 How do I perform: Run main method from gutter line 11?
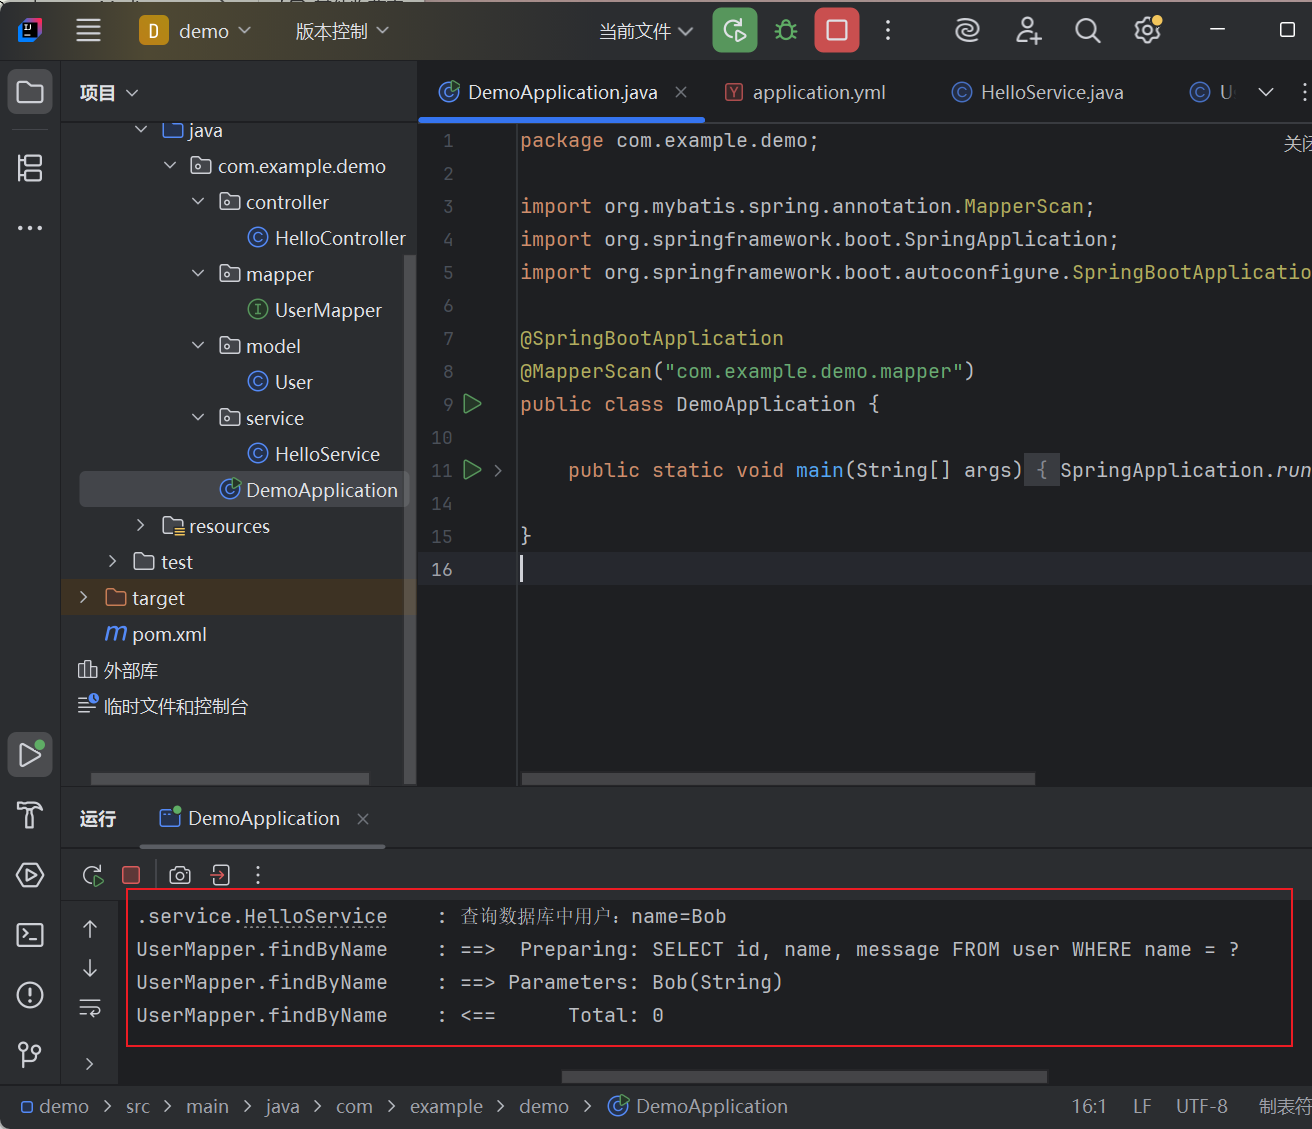[x=473, y=470]
